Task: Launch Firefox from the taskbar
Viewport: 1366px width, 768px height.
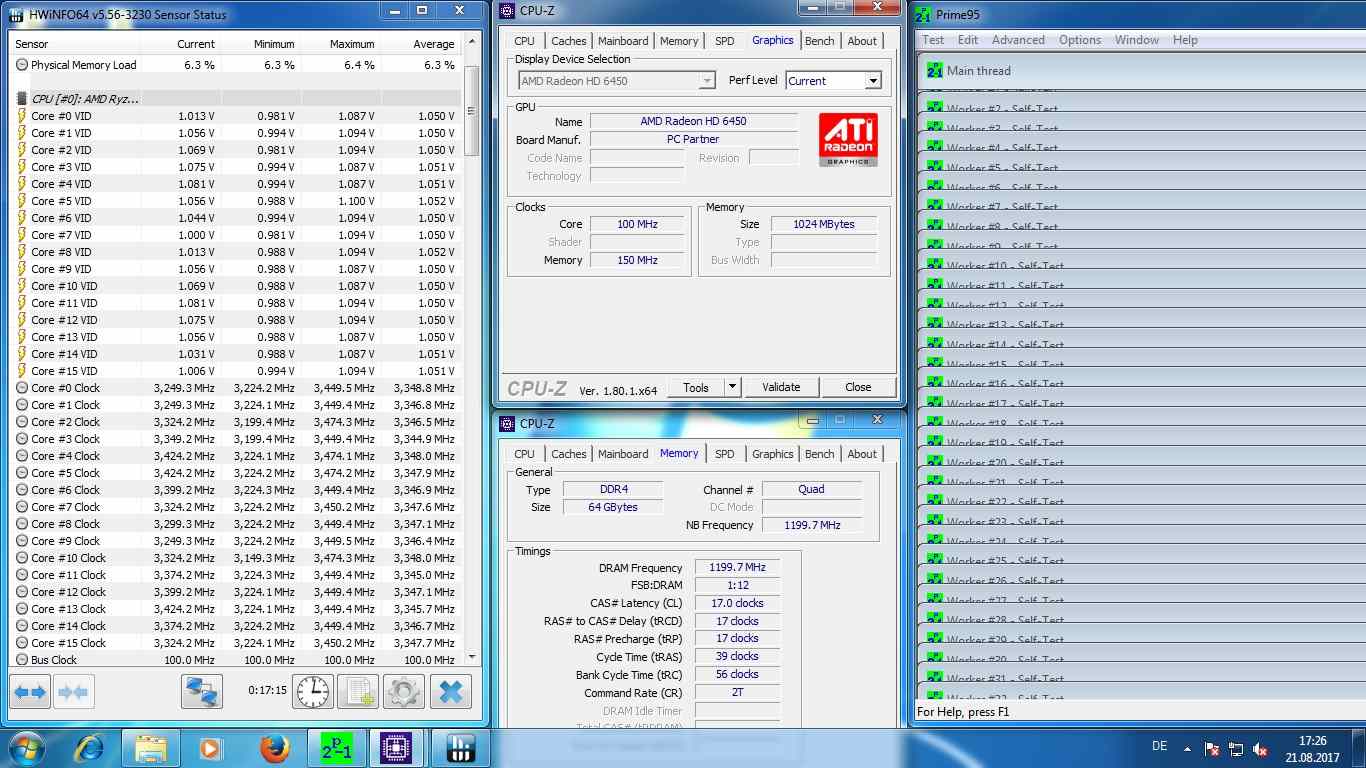Action: click(x=273, y=747)
